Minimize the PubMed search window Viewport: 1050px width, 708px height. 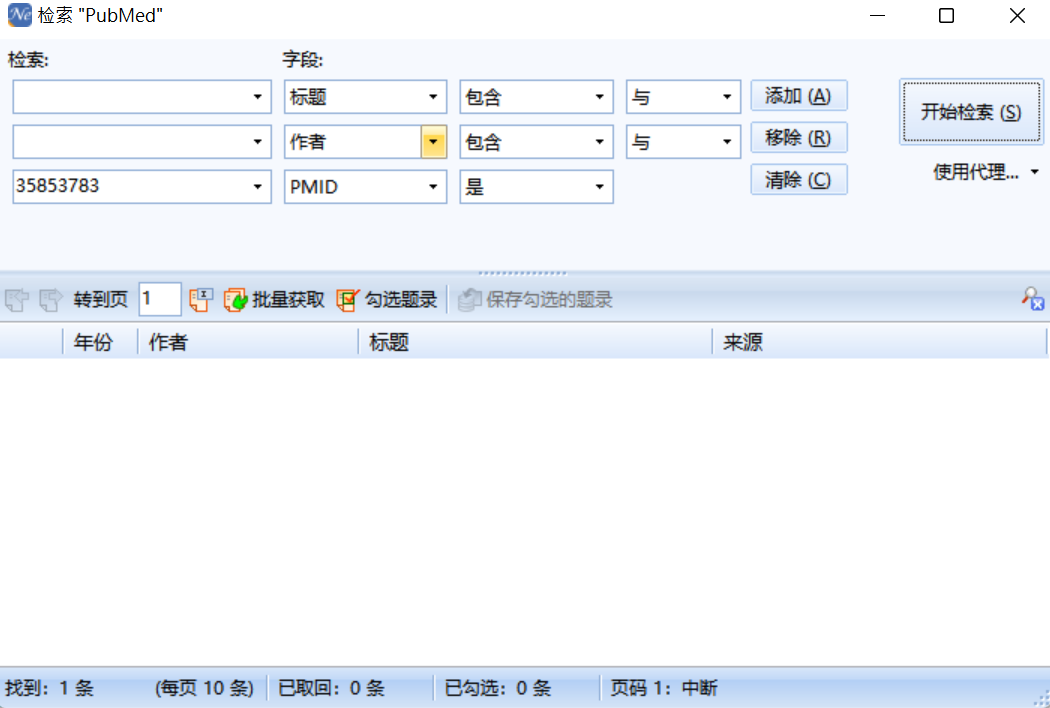(877, 15)
